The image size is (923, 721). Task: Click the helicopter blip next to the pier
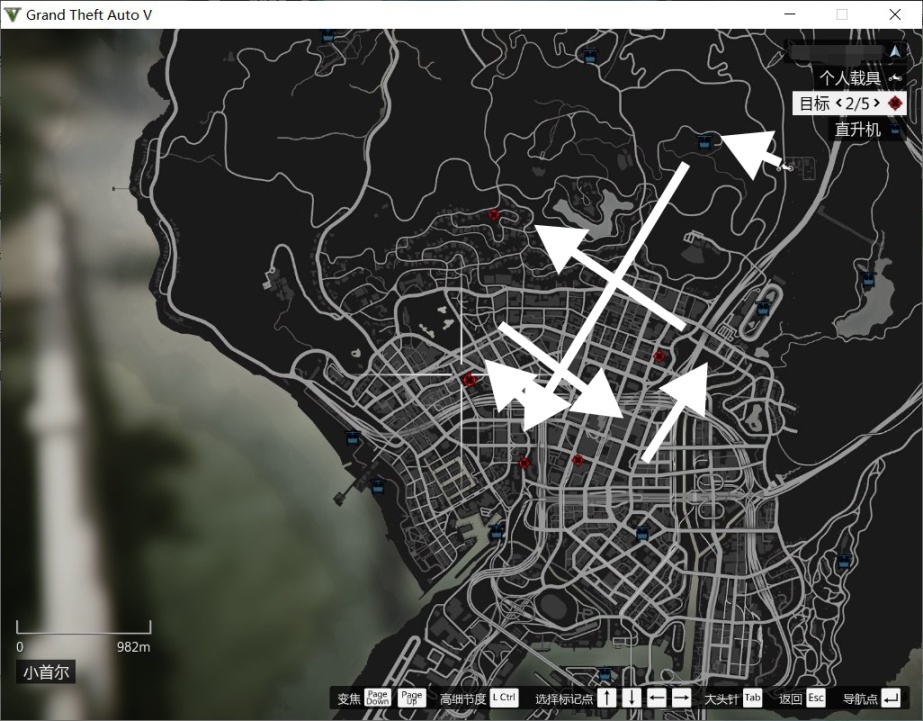[x=377, y=486]
